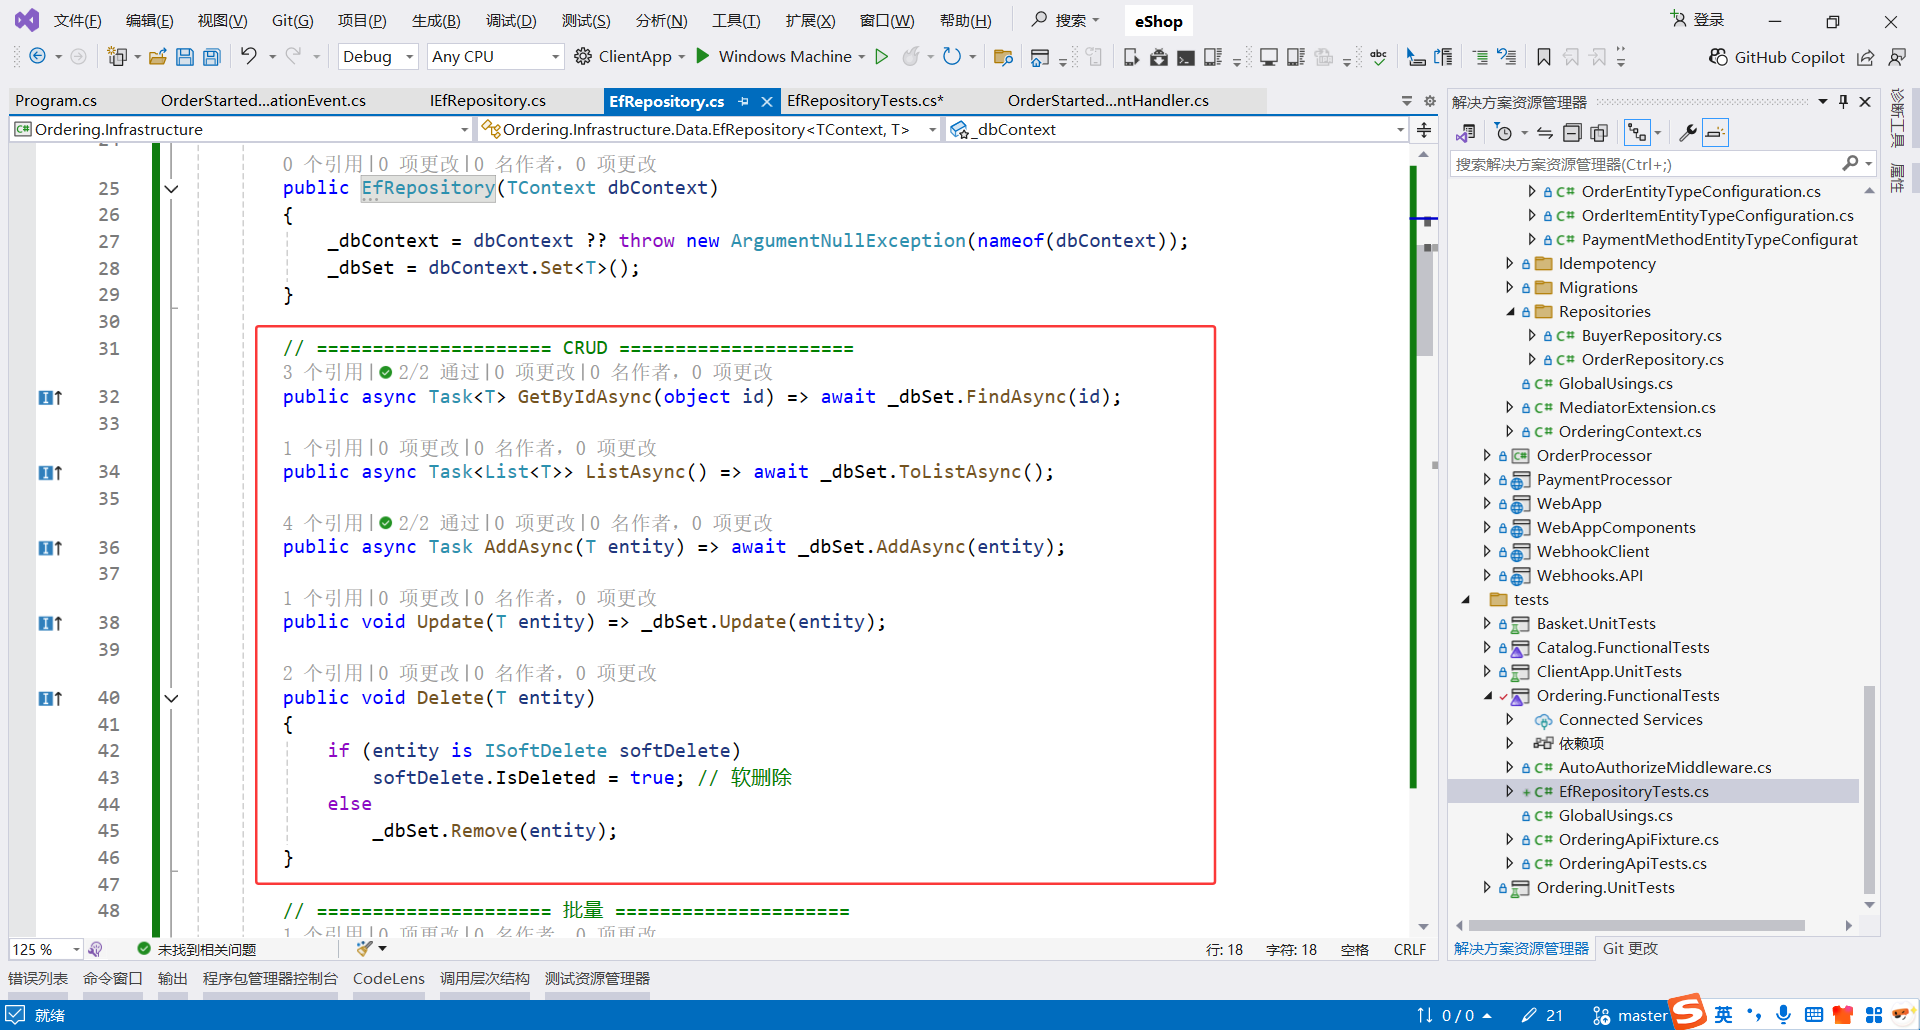Click the Solution Explorer horizontal scrollbar

[x=1636, y=926]
